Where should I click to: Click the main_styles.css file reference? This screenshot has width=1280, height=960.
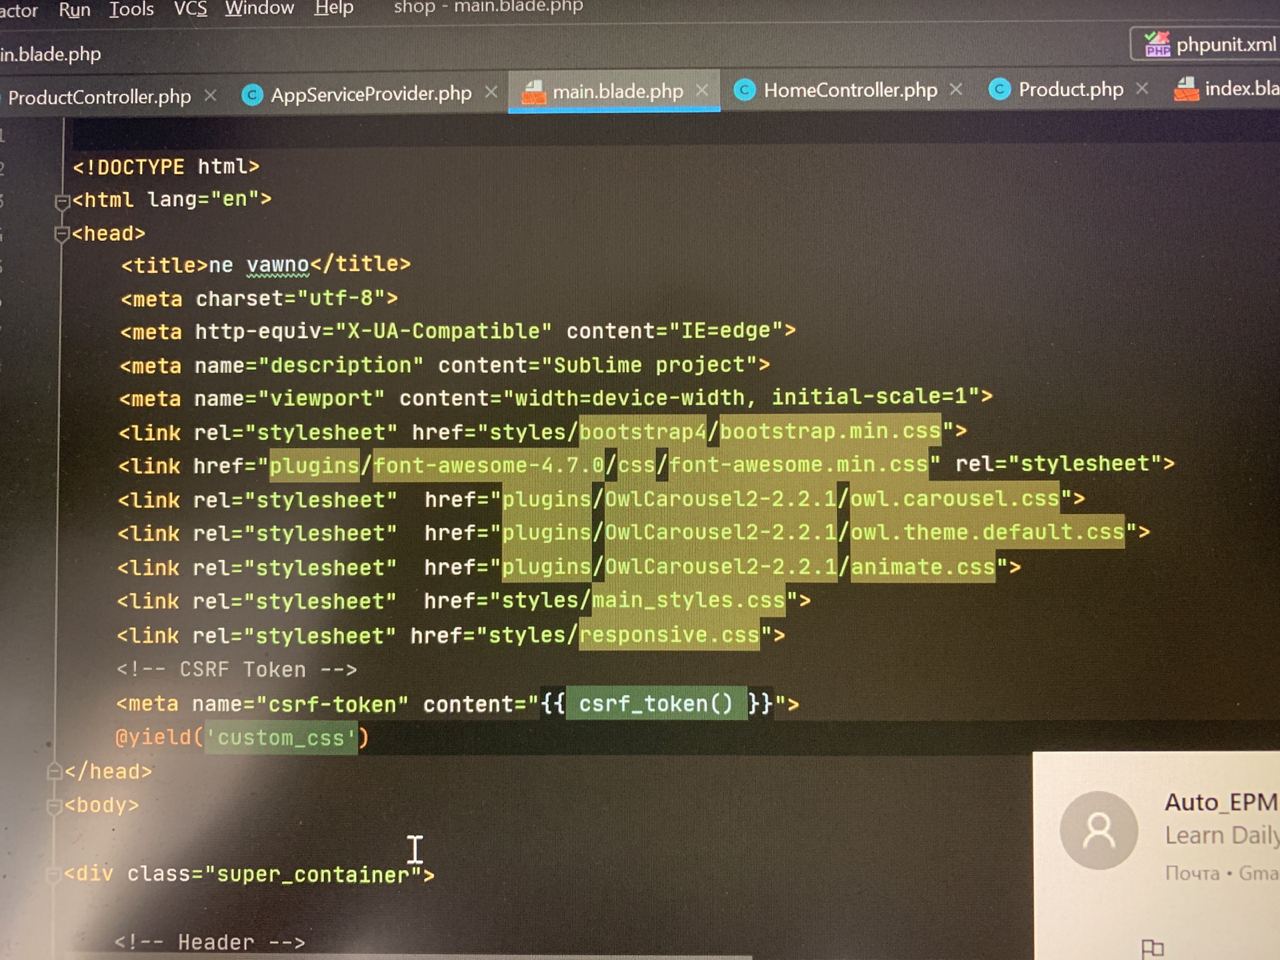688,600
